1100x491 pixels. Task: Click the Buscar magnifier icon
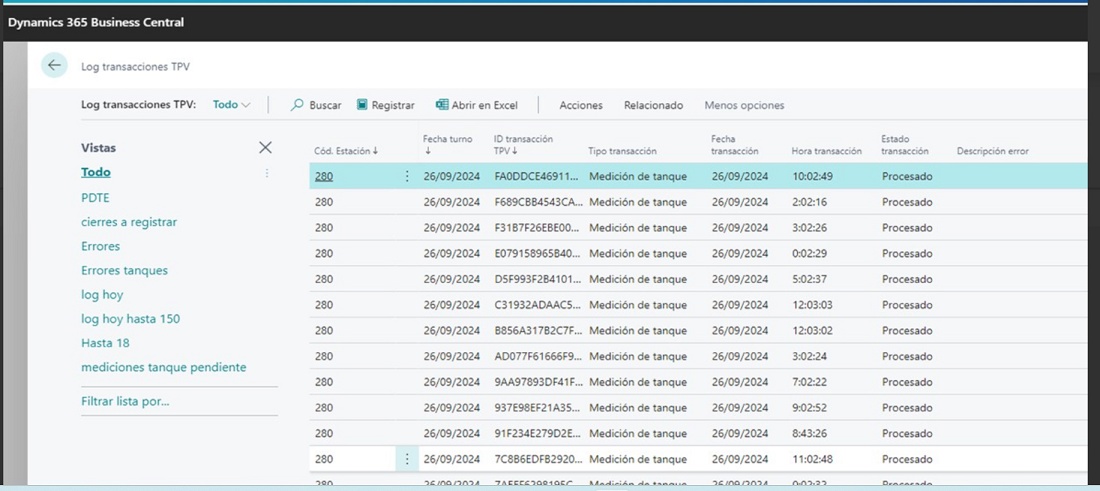pyautogui.click(x=297, y=105)
